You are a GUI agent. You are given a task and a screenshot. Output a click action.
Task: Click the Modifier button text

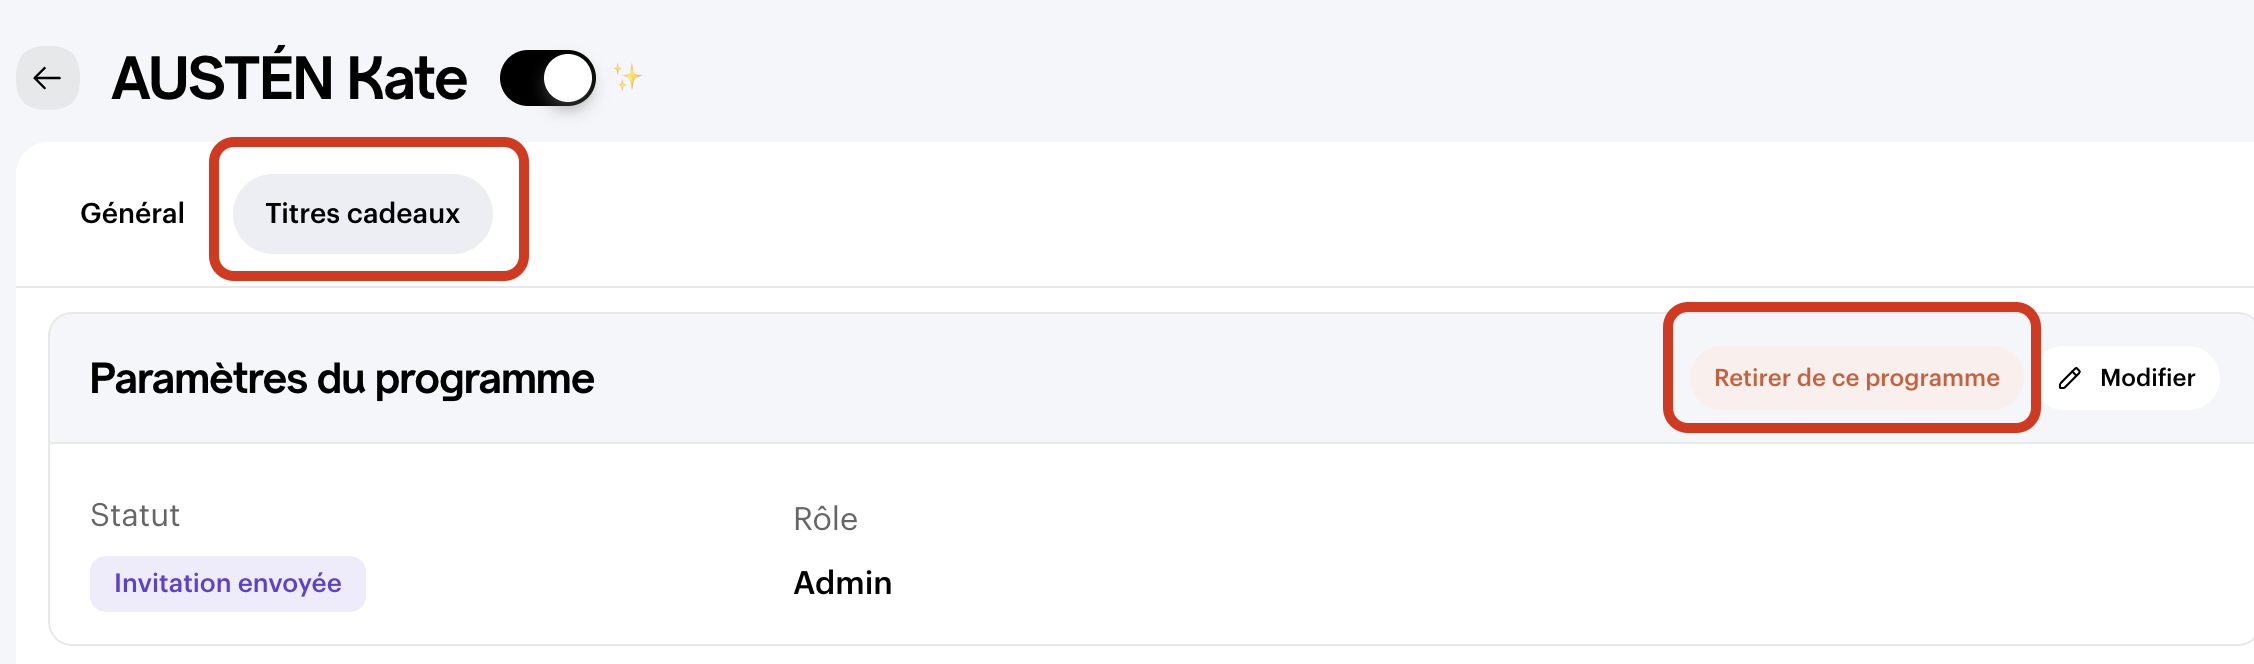(x=2147, y=378)
